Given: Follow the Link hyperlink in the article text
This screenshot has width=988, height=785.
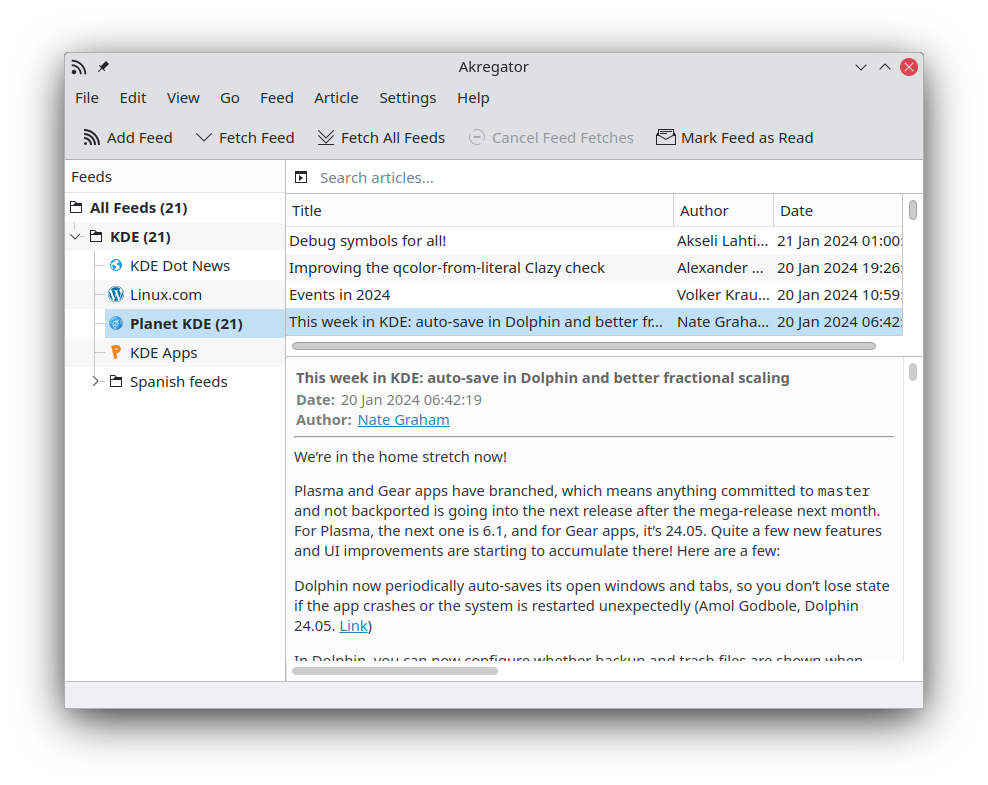Looking at the screenshot, I should pyautogui.click(x=353, y=626).
